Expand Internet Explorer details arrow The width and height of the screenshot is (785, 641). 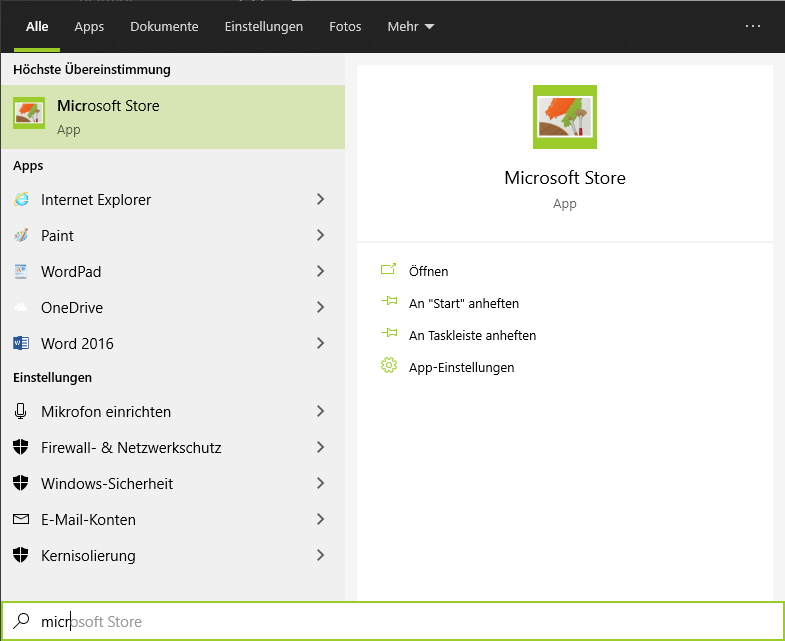(x=320, y=199)
